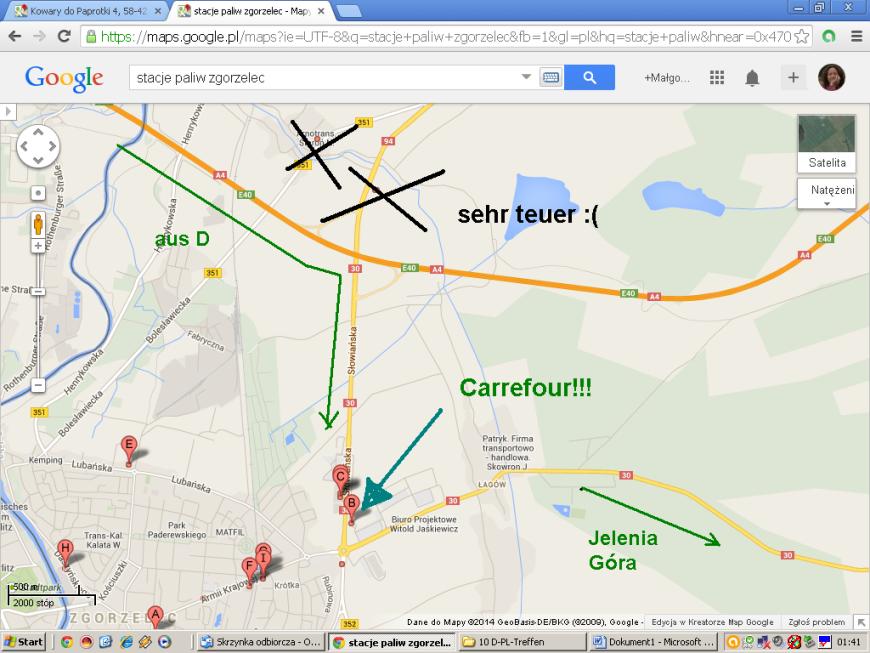
Task: Open Chrome main menu
Action: click(856, 36)
